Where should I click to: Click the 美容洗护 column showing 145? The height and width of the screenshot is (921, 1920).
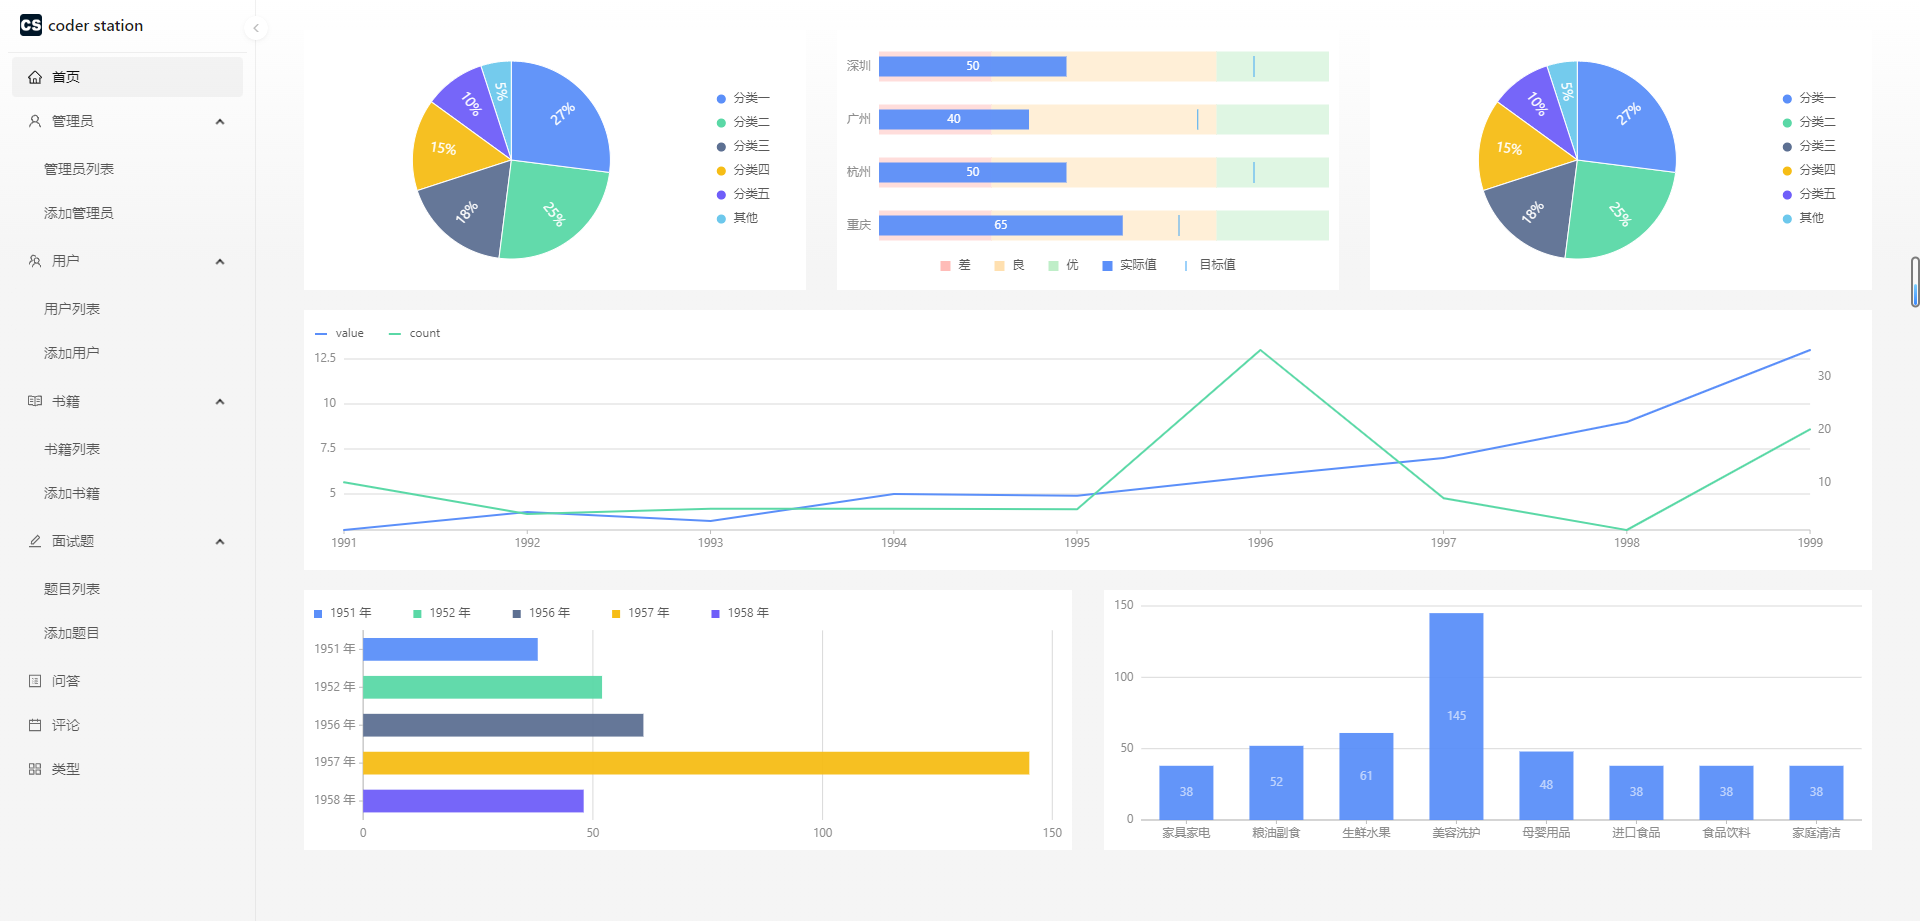pyautogui.click(x=1456, y=716)
